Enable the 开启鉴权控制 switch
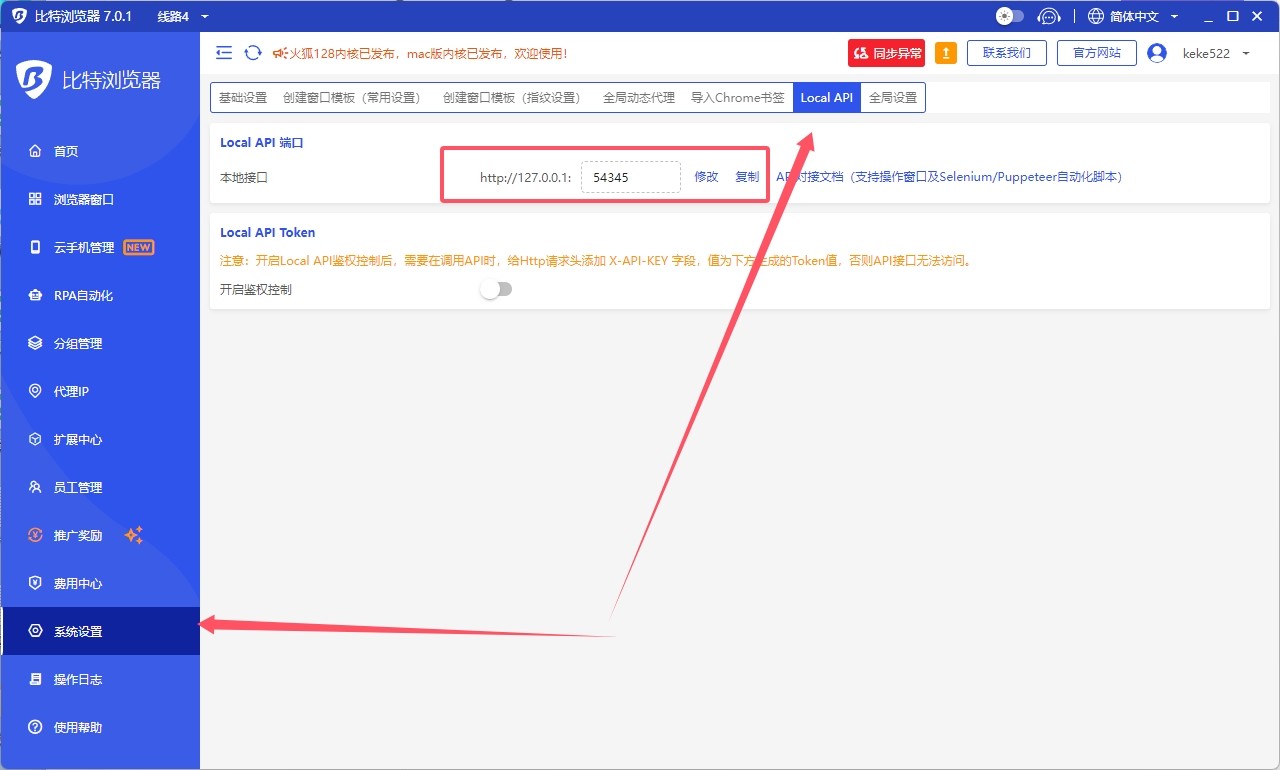Viewport: 1280px width, 770px height. point(495,289)
